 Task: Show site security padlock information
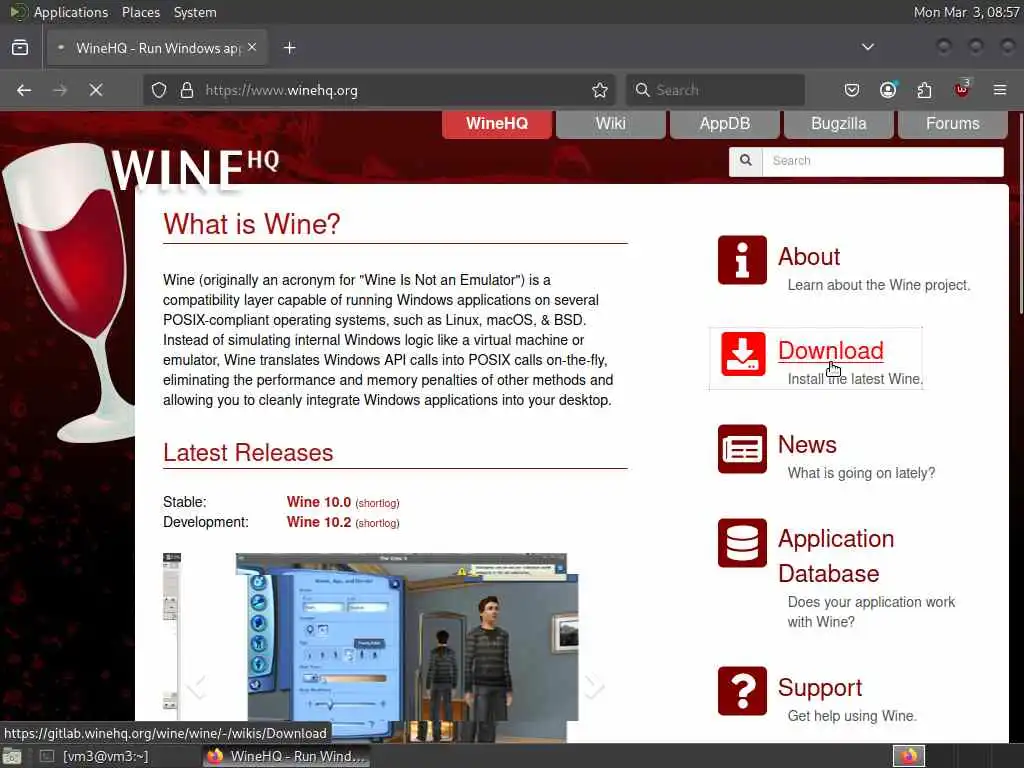point(187,90)
